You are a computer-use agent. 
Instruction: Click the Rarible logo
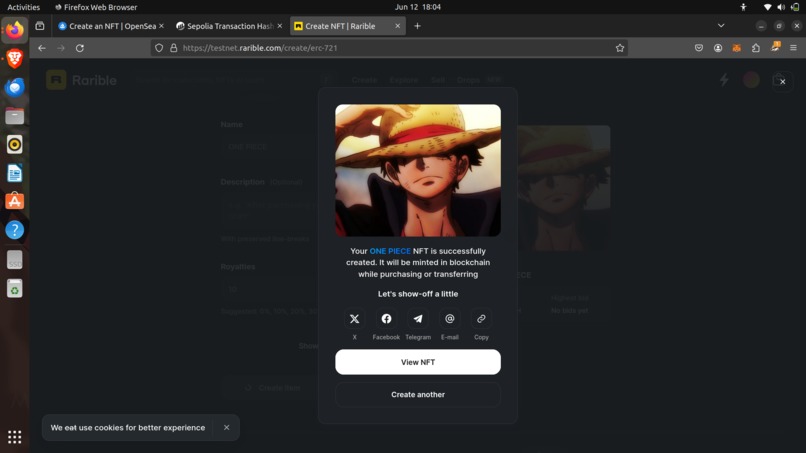tap(81, 80)
